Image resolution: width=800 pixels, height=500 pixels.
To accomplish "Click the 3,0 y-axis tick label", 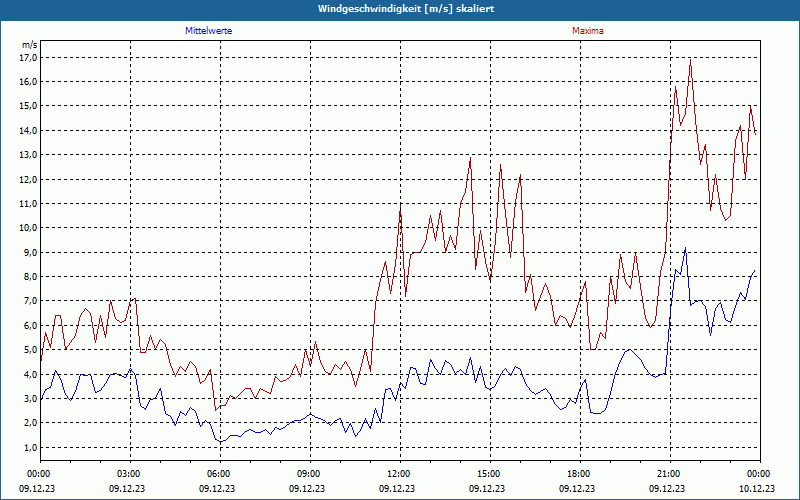I will point(31,398).
